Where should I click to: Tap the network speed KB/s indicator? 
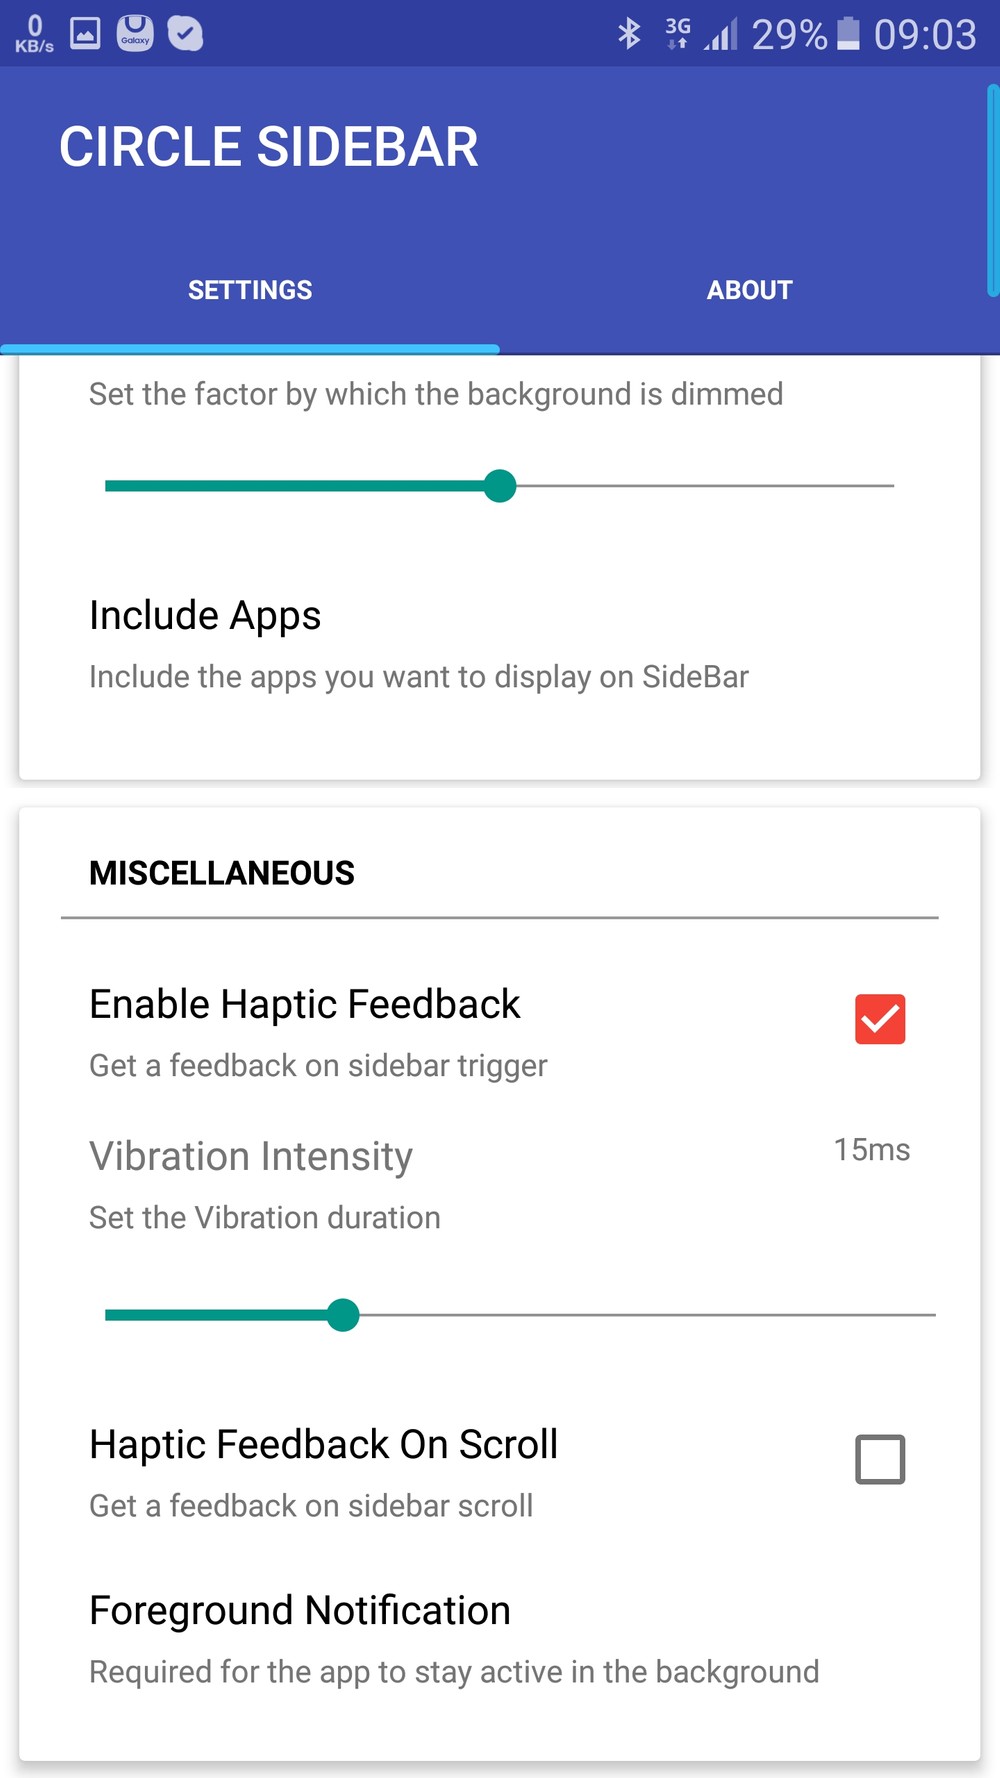point(34,34)
